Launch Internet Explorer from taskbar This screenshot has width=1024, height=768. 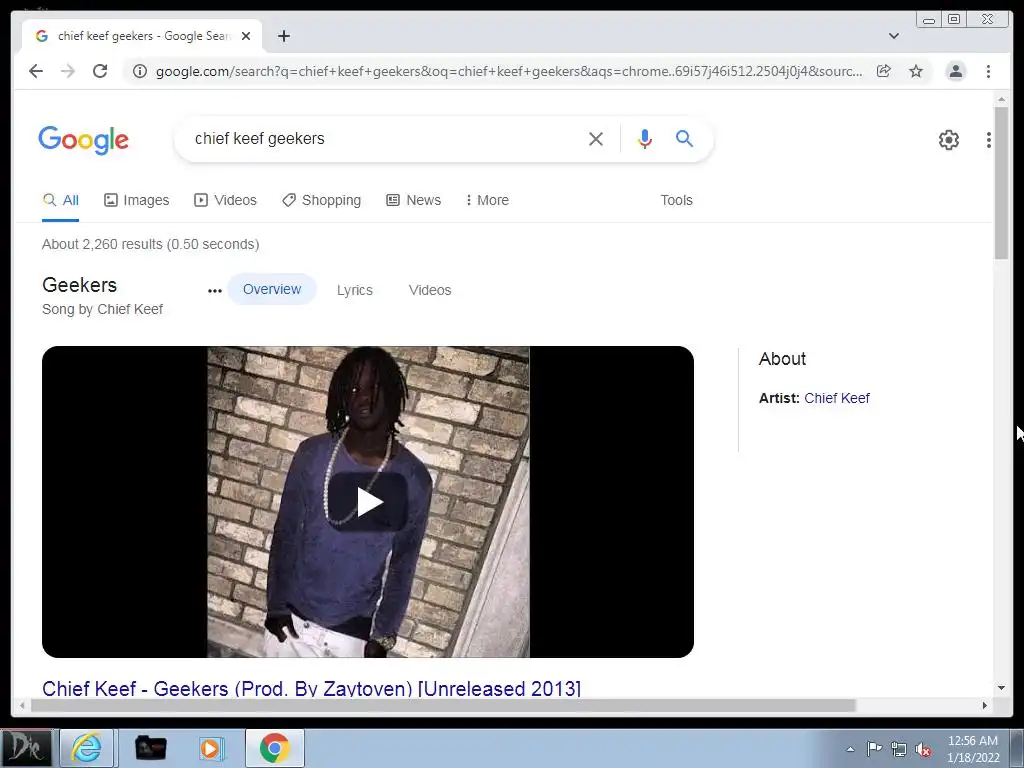point(87,747)
